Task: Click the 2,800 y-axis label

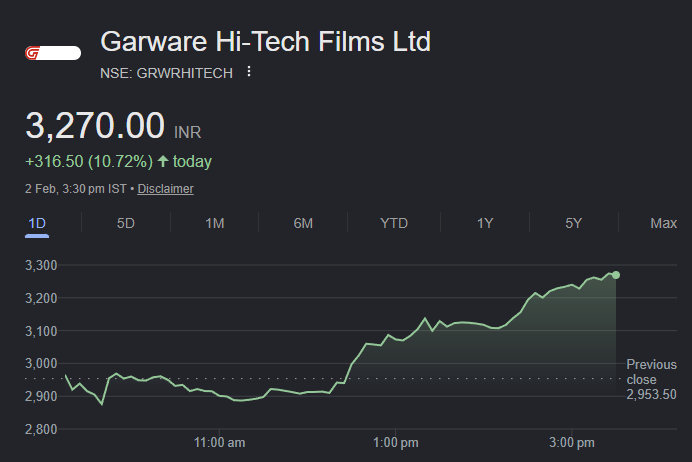Action: click(x=41, y=429)
